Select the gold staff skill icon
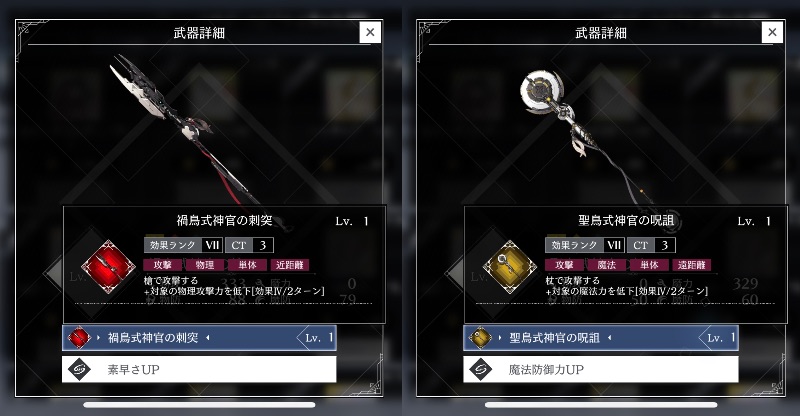800x416 pixels. 510,266
